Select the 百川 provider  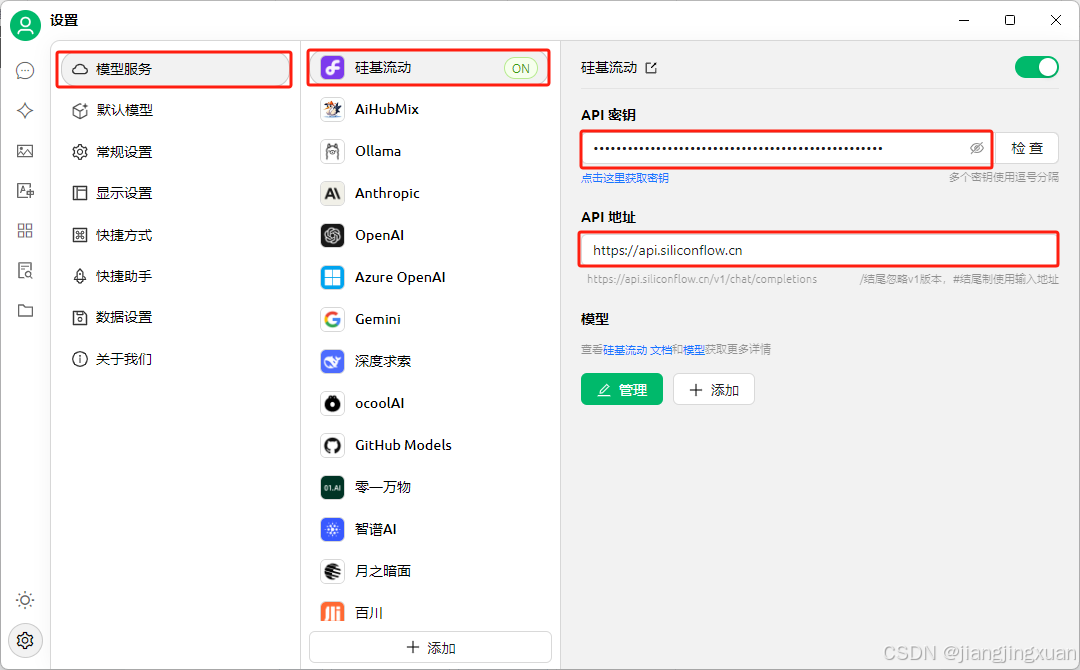pyautogui.click(x=430, y=611)
